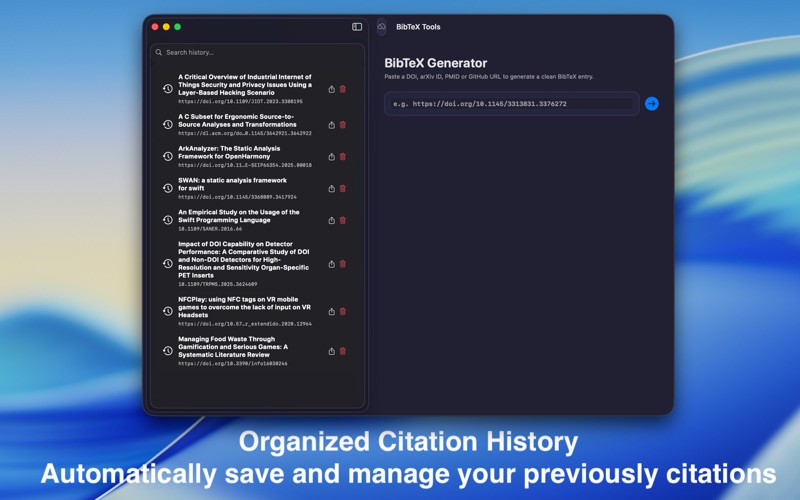Click history icon of ArkAnalyzer entry
Screen dimensions: 800x500
coord(167,157)
